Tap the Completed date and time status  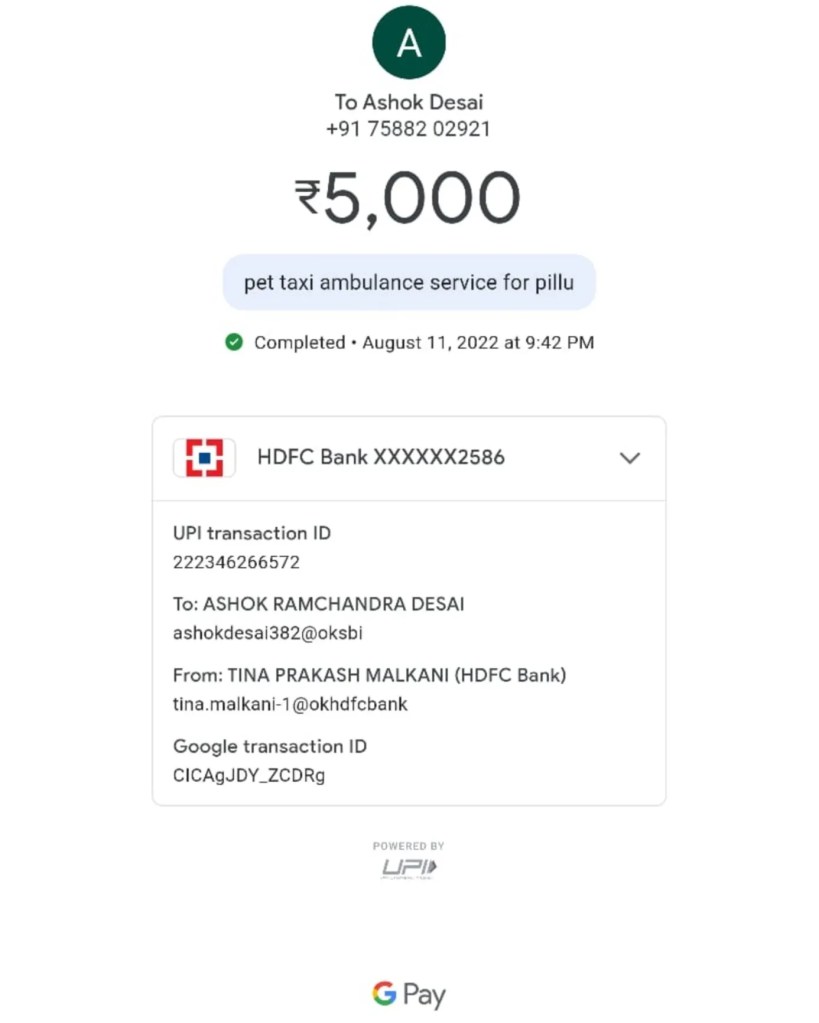(x=423, y=342)
